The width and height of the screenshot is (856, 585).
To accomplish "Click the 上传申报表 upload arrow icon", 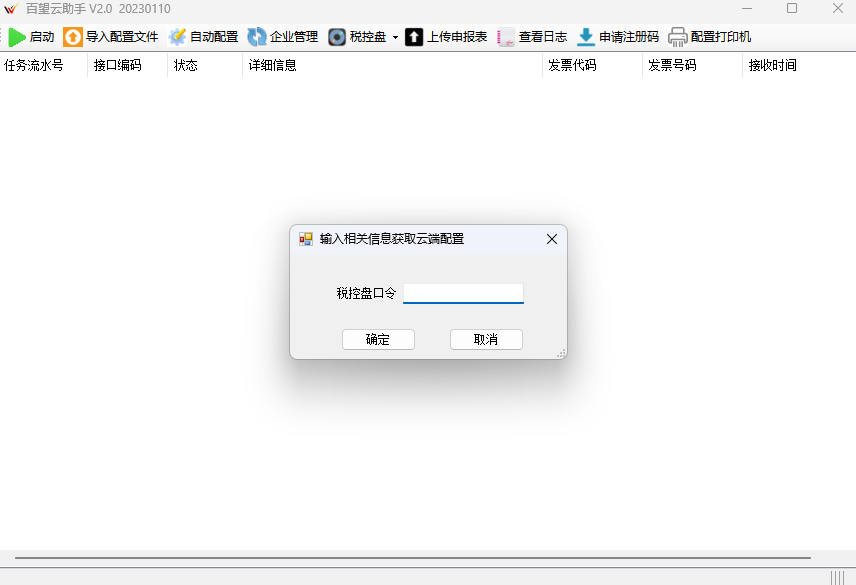I will coord(414,37).
